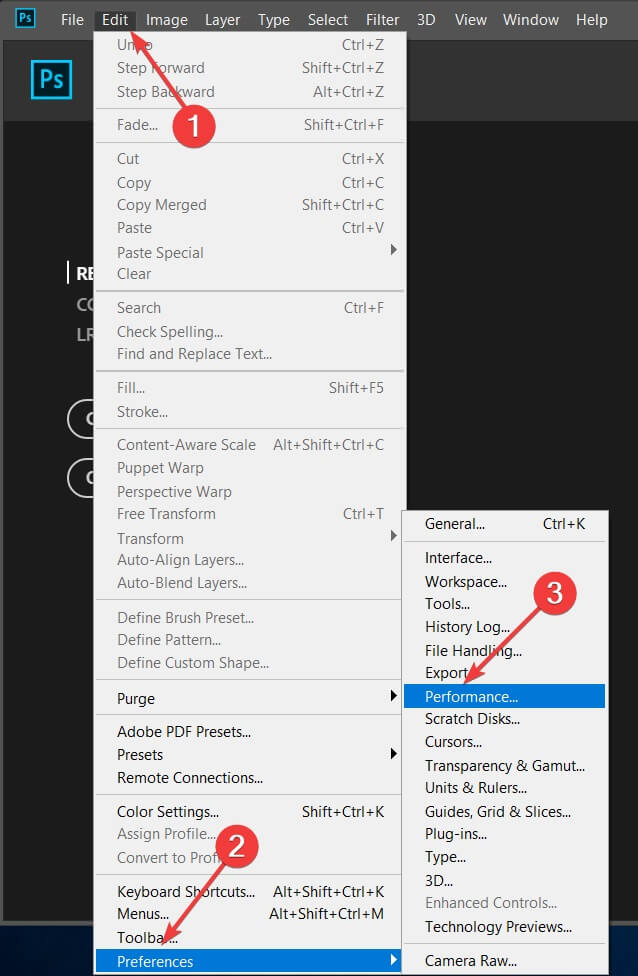Open Remote Connections

[x=250, y=777]
